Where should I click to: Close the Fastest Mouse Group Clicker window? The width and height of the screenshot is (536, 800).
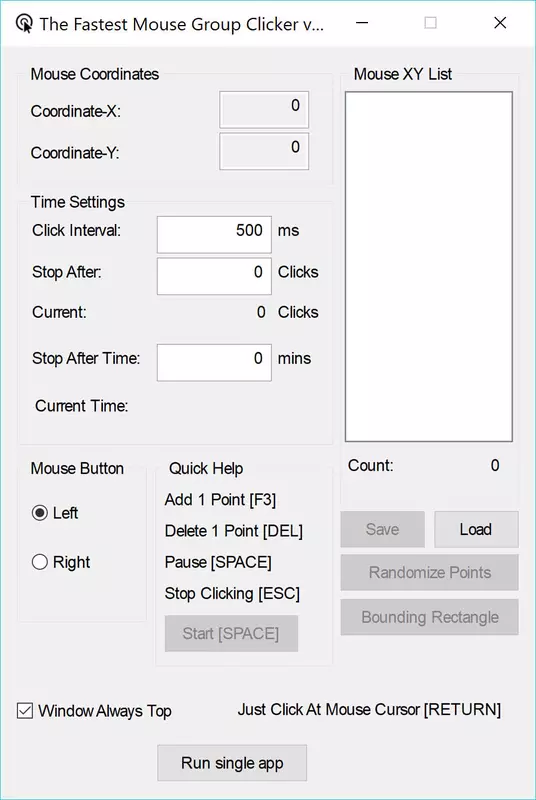pyautogui.click(x=500, y=23)
